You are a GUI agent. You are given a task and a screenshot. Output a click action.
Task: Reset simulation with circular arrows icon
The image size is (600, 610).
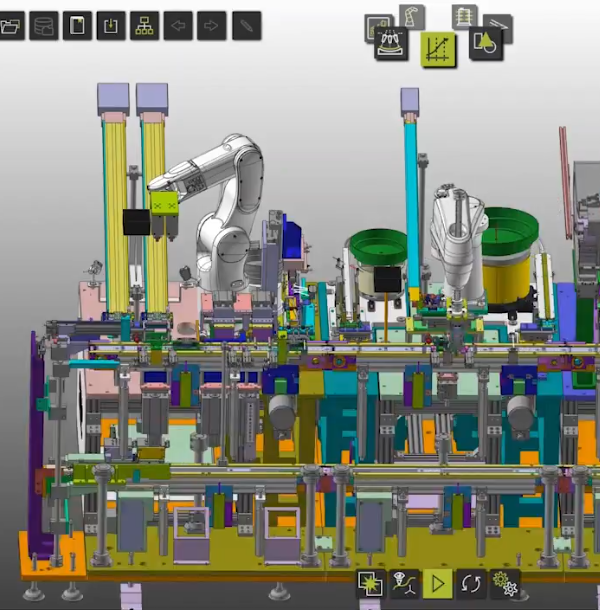471,584
